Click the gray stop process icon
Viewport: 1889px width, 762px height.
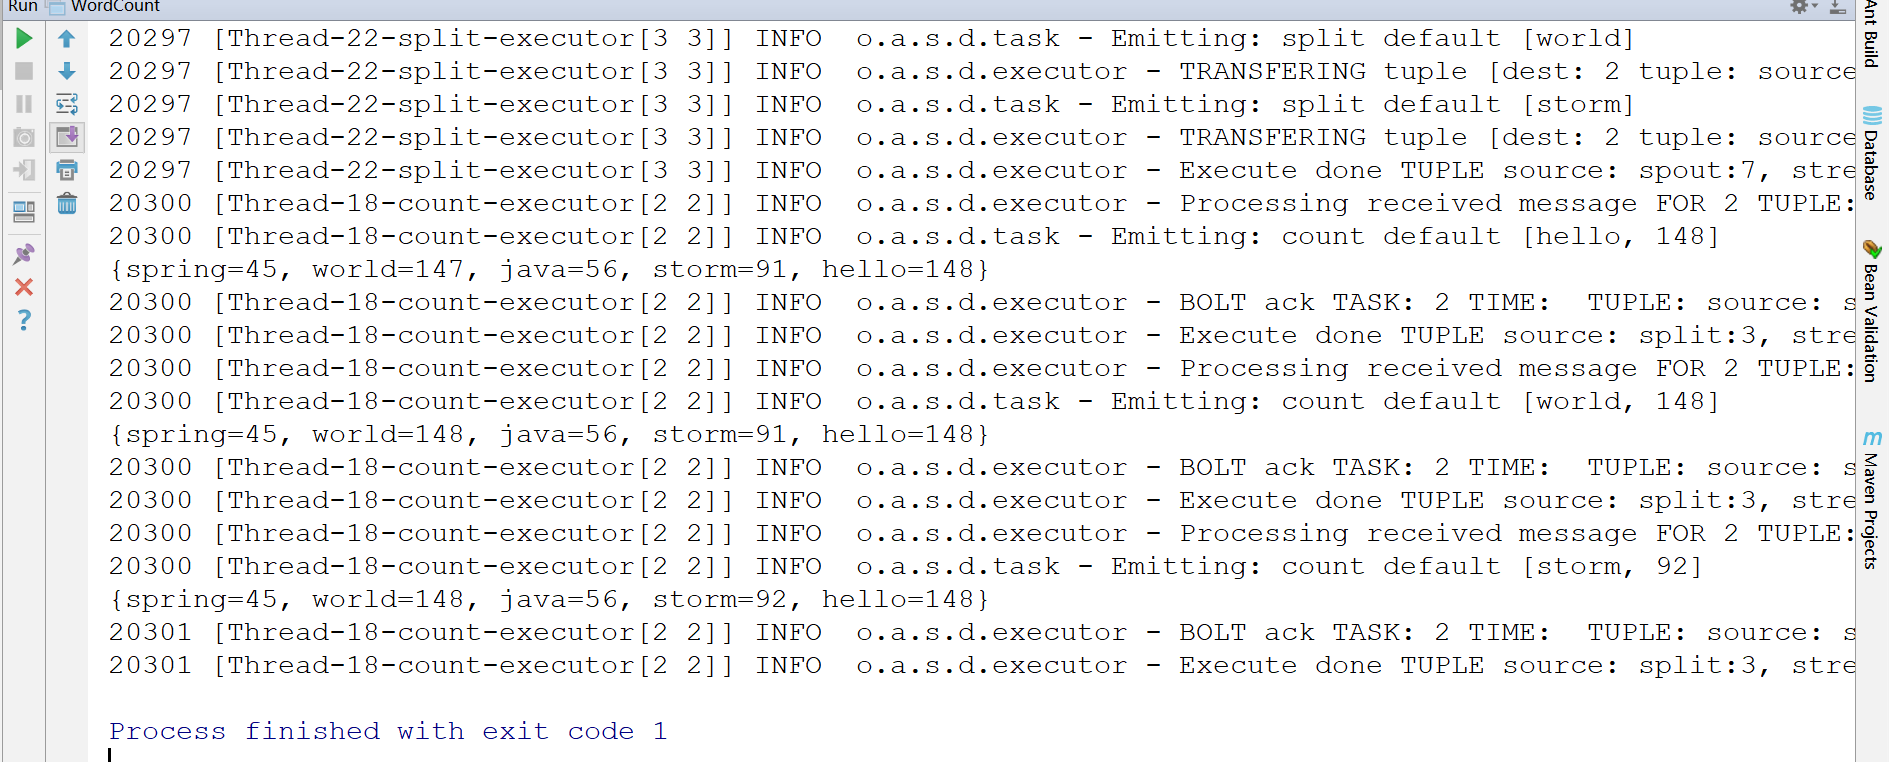click(24, 71)
